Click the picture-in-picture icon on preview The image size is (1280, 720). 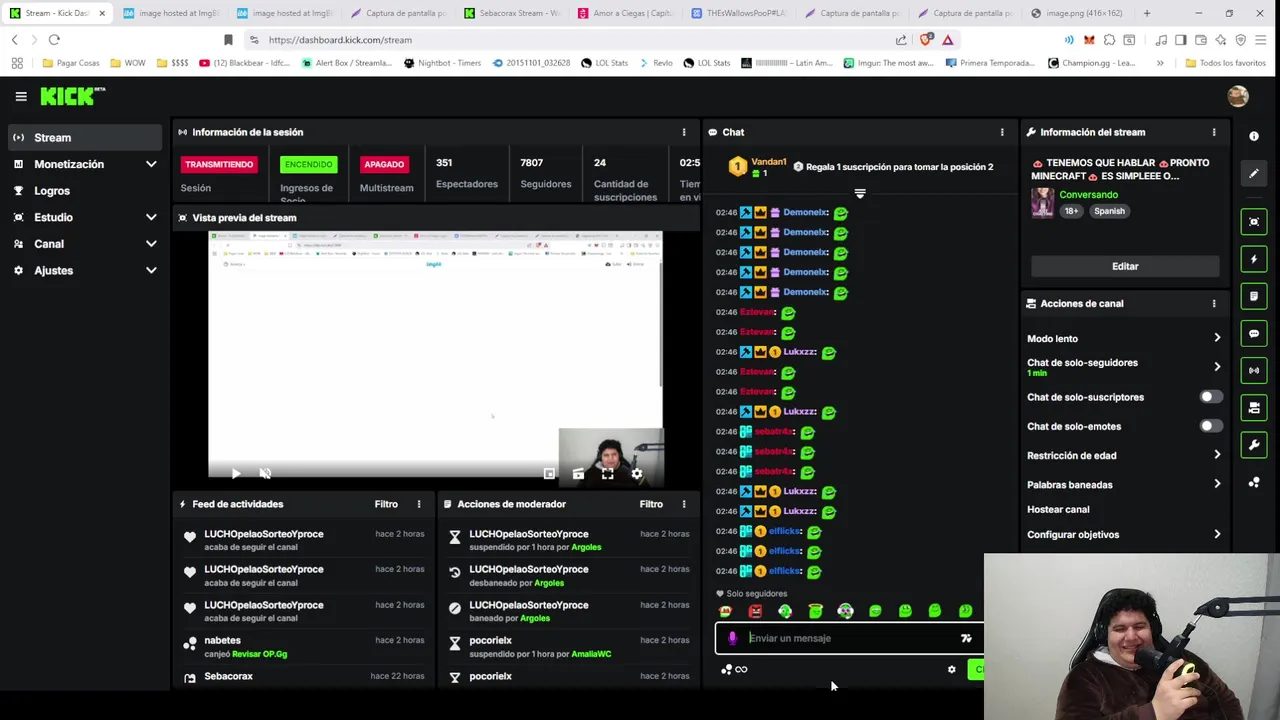[549, 474]
